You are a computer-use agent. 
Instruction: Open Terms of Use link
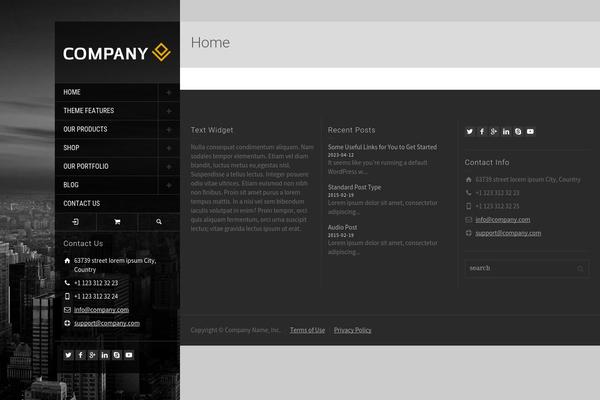[307, 330]
